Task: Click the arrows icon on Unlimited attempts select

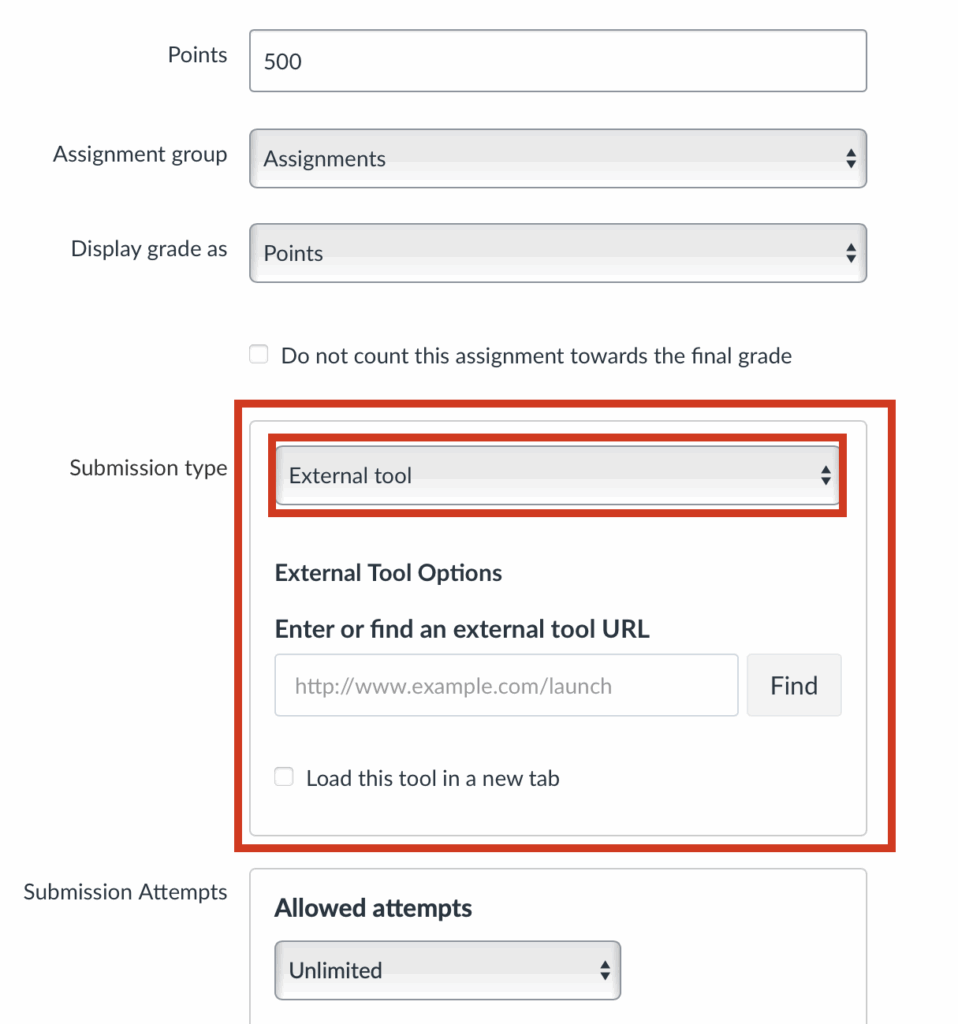Action: 604,970
